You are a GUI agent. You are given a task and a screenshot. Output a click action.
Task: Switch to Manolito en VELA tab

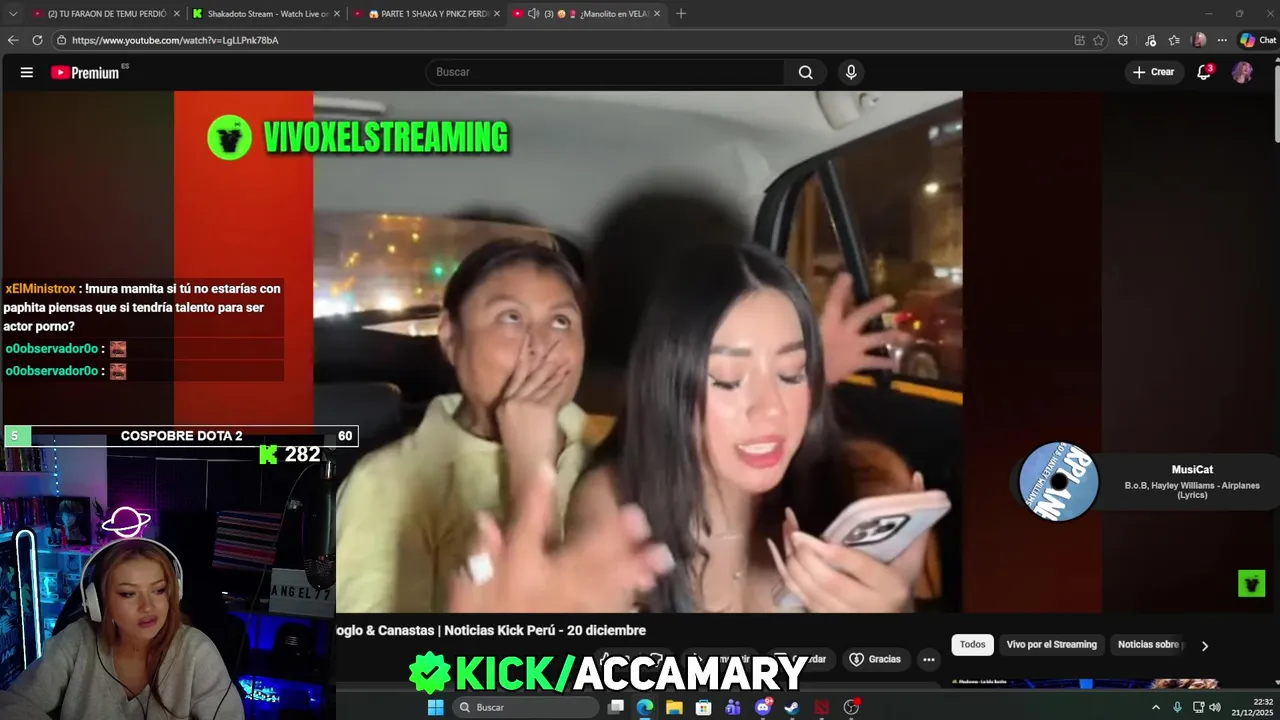point(585,14)
